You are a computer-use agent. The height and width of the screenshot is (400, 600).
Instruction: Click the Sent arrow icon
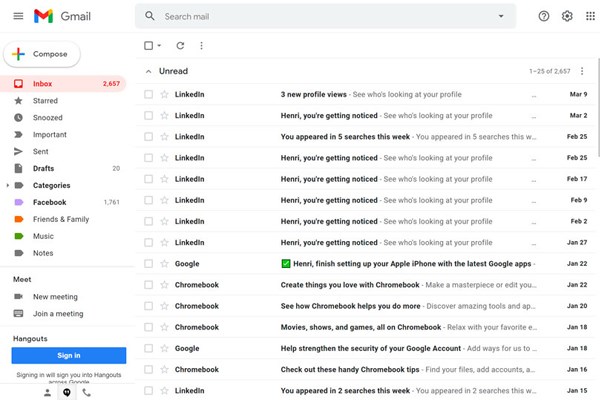[18, 151]
